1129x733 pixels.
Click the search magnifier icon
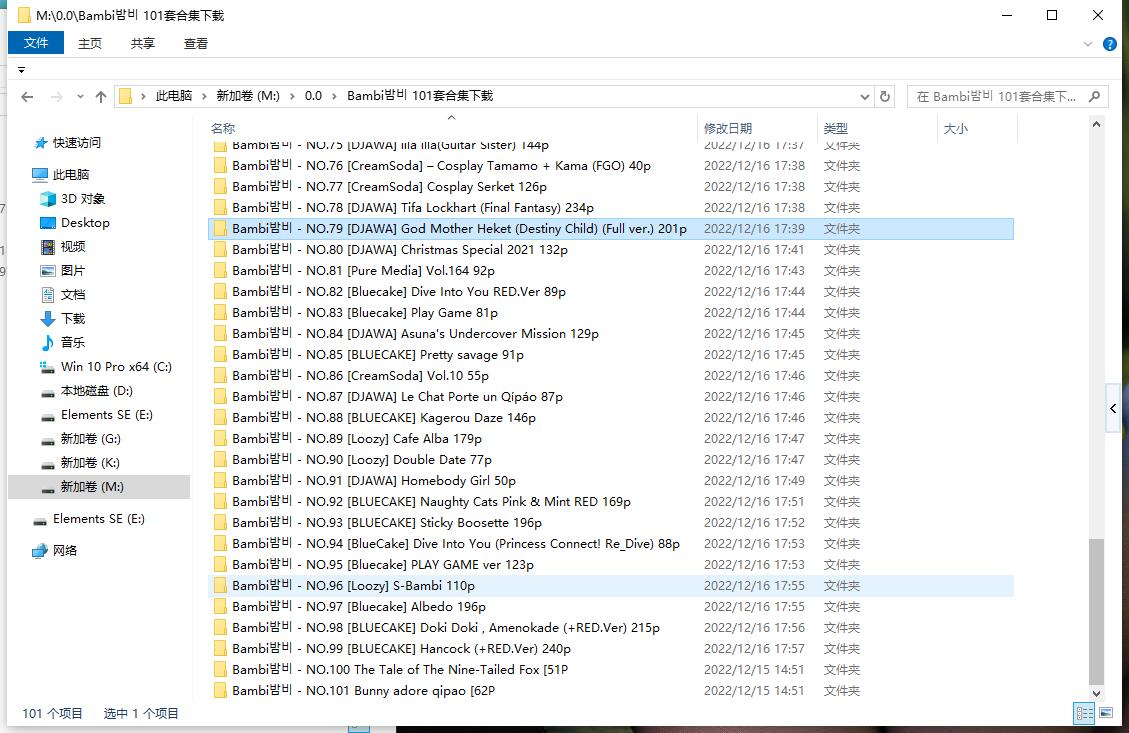pyautogui.click(x=1094, y=96)
